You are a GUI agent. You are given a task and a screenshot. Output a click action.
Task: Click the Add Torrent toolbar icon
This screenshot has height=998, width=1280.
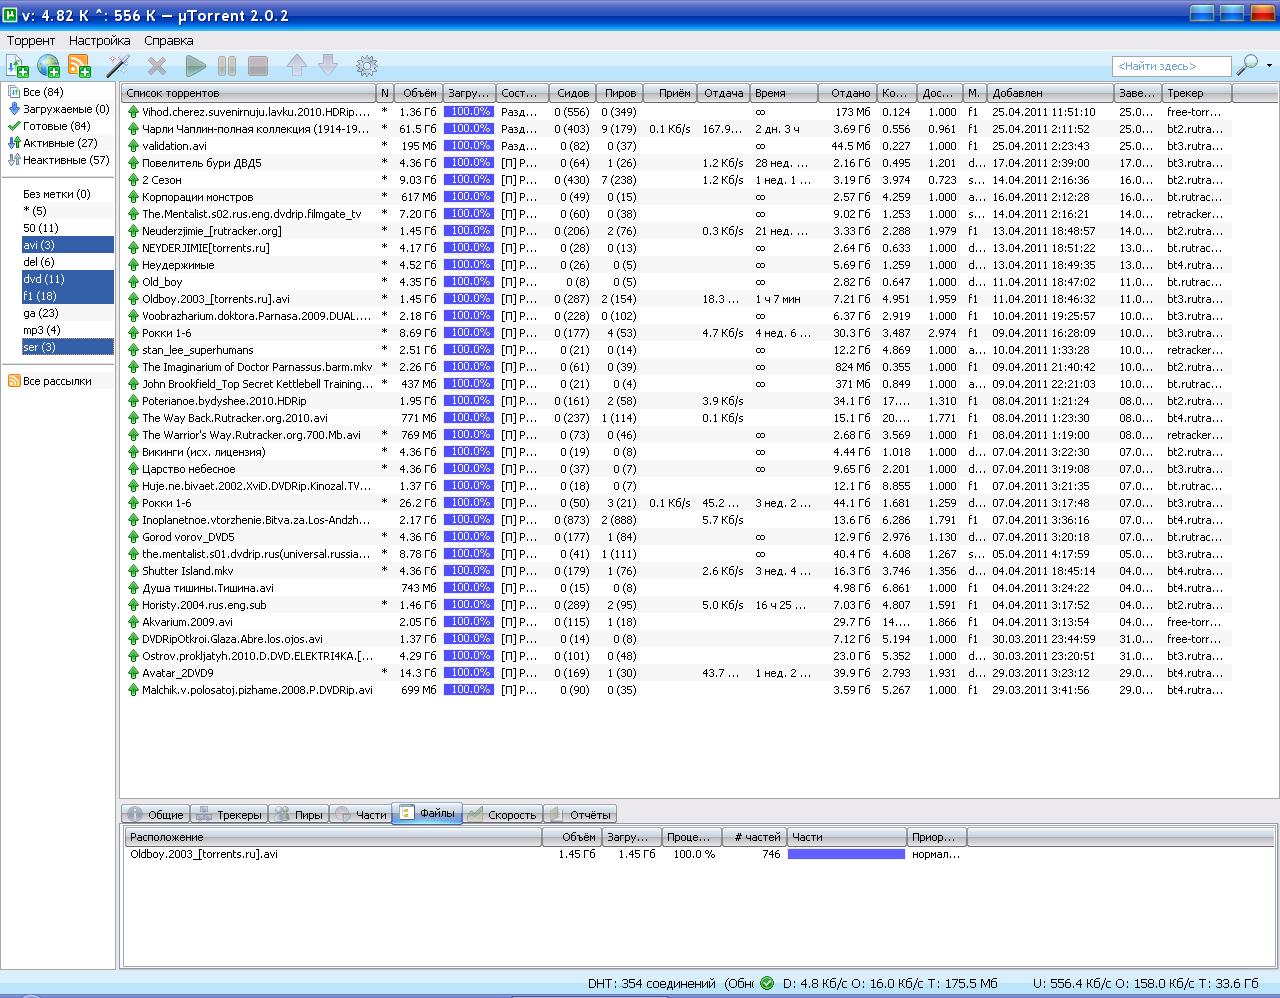[x=17, y=66]
